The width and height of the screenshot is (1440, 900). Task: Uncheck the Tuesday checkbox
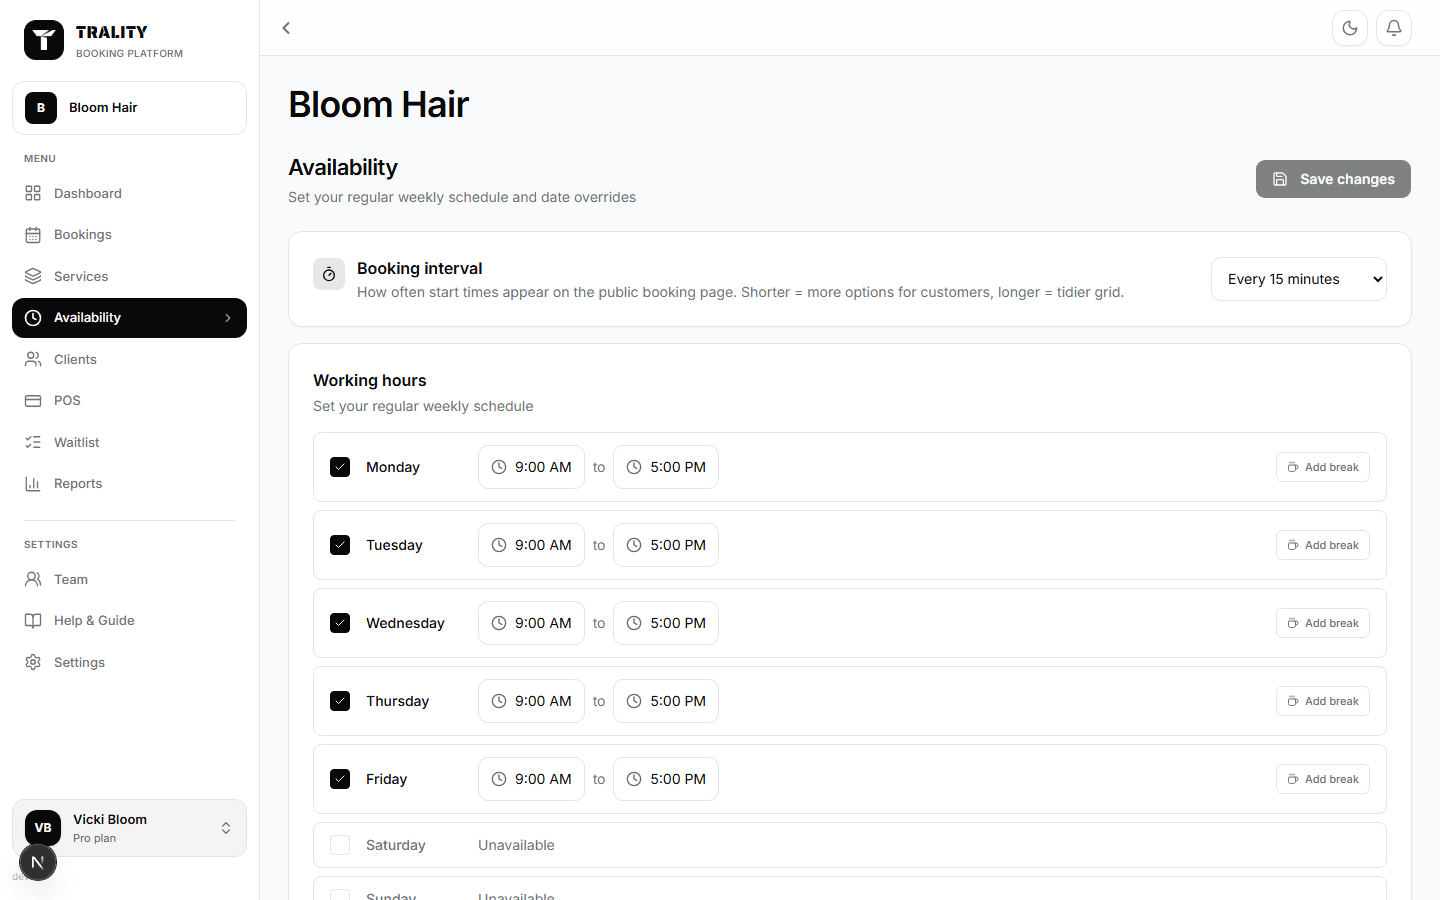point(340,545)
